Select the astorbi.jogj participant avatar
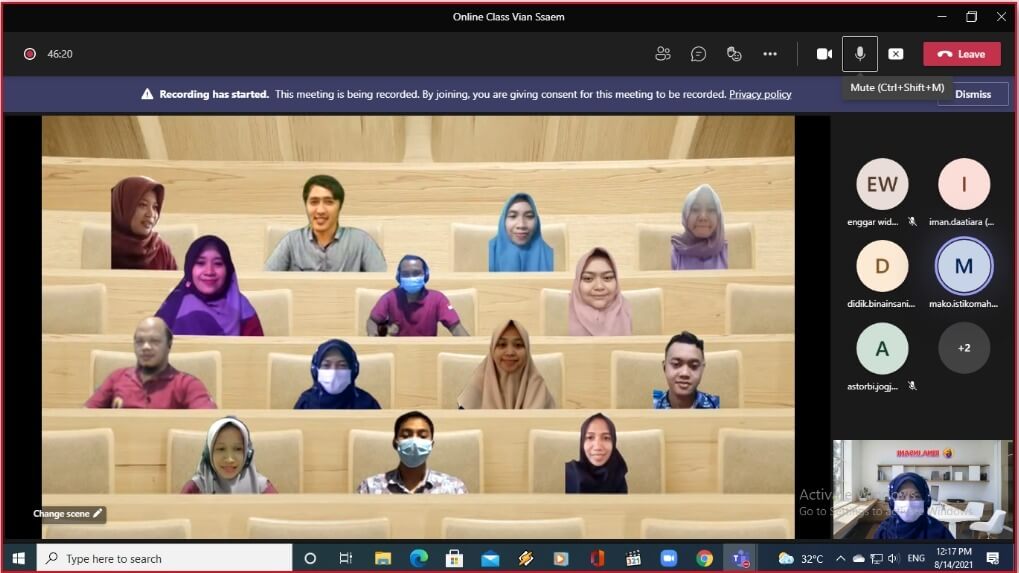This screenshot has height=573, width=1019. (x=882, y=348)
